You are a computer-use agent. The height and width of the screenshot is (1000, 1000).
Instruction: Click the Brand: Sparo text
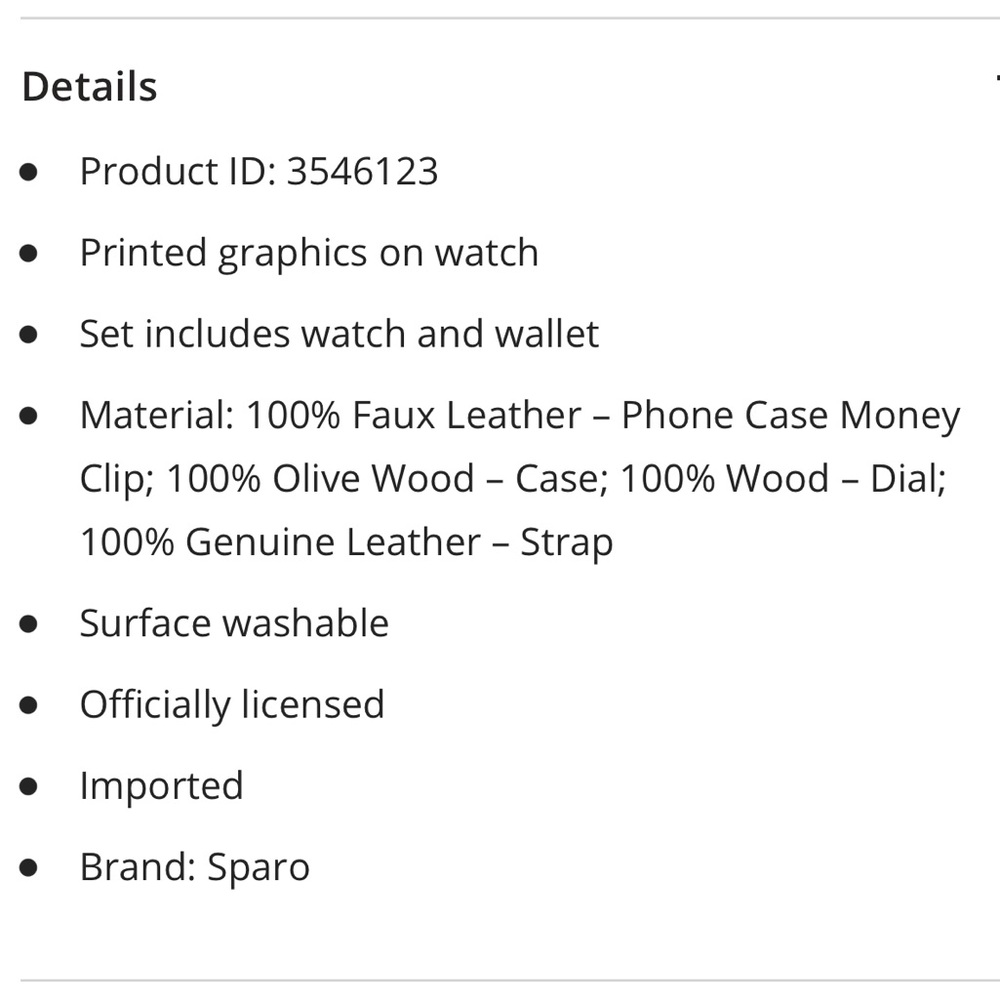tap(195, 866)
